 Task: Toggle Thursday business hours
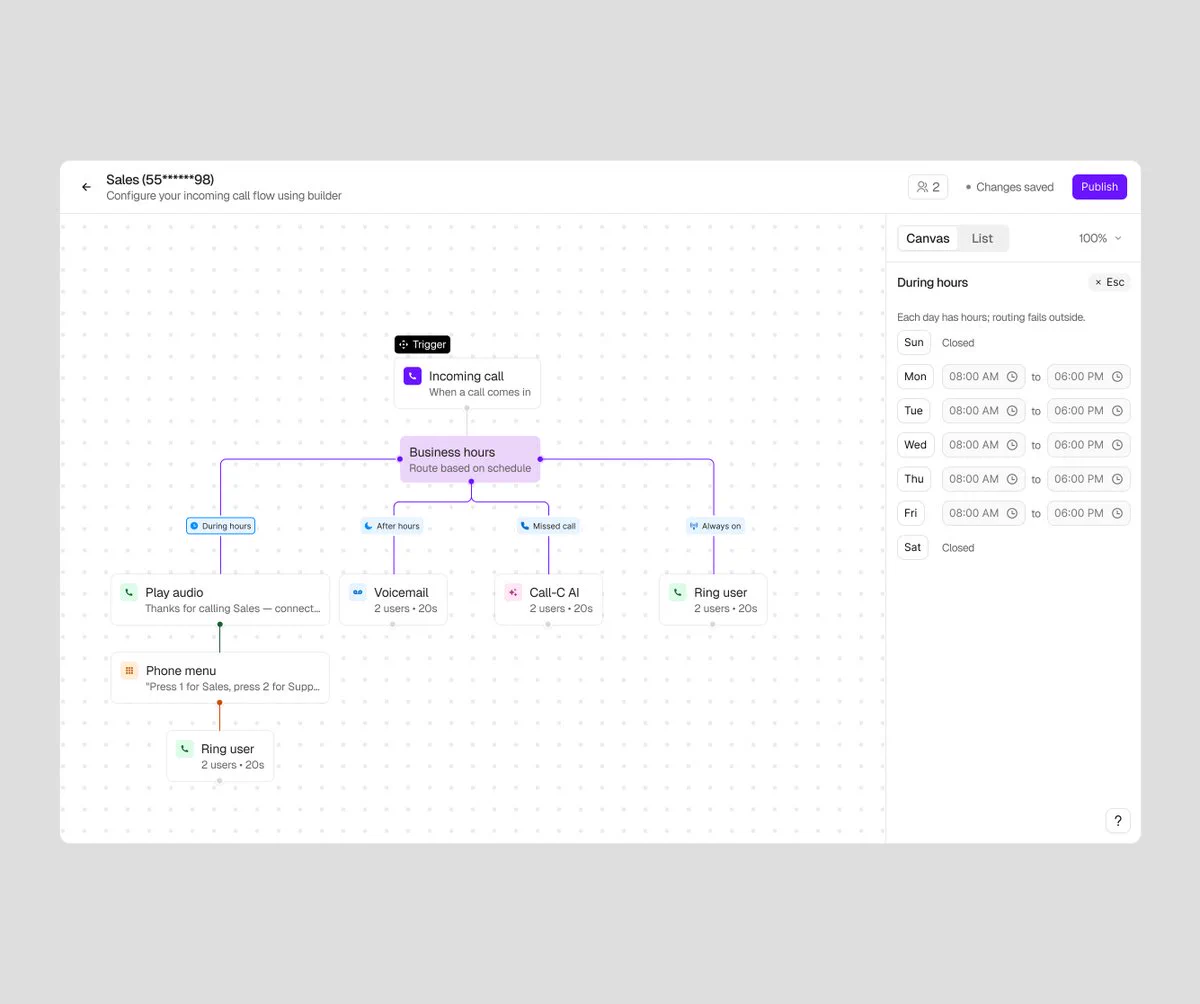pos(914,479)
